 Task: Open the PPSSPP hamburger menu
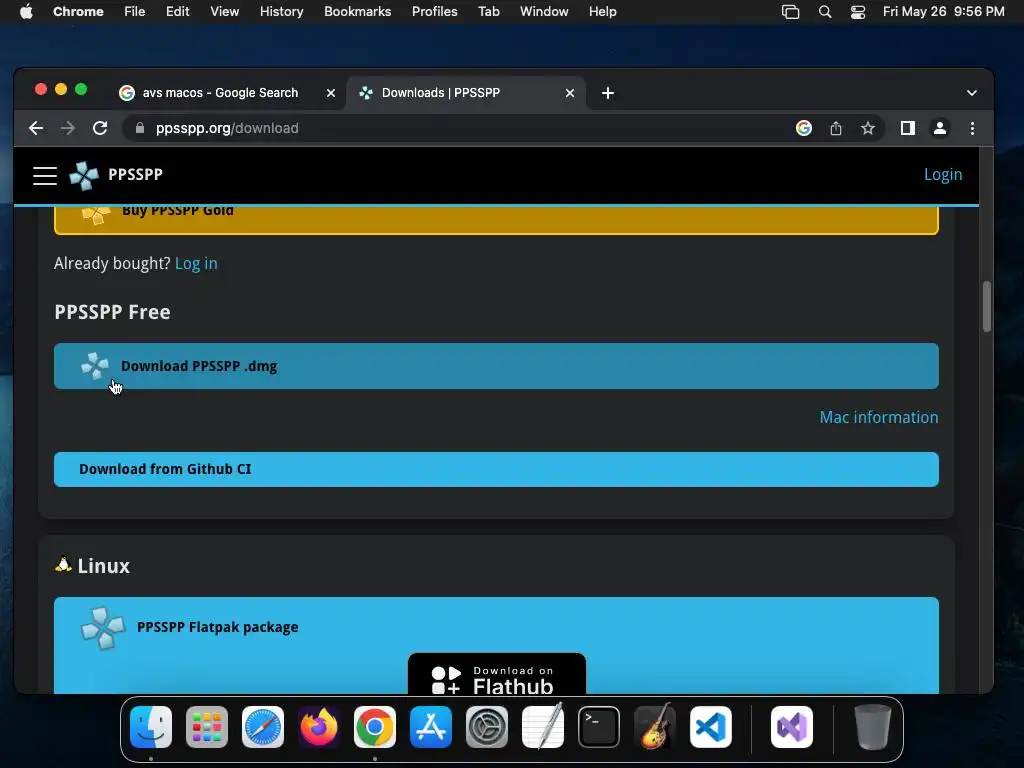[45, 176]
